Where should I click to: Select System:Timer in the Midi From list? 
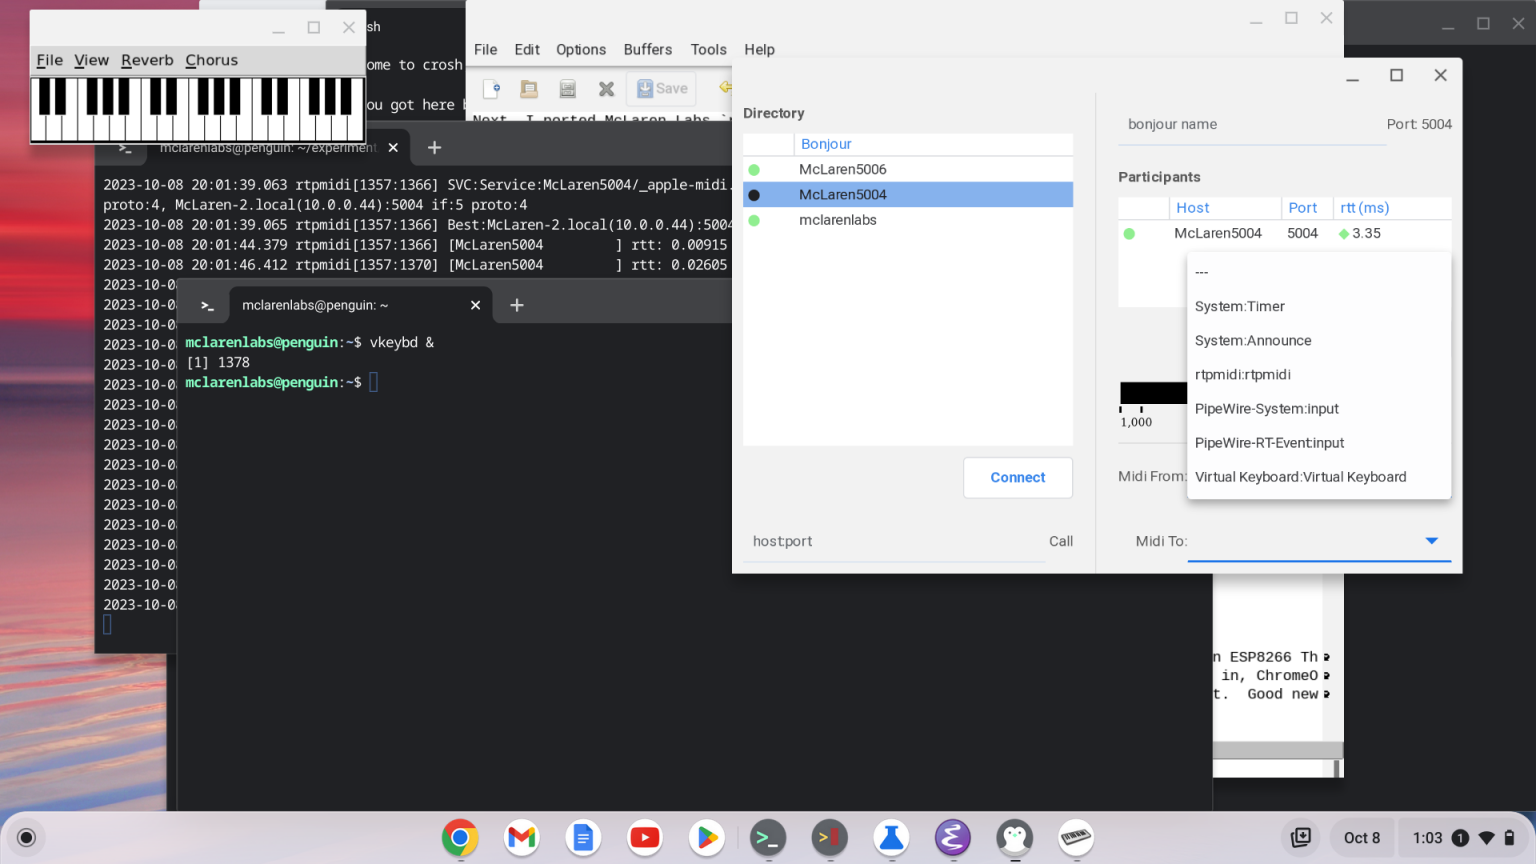pyautogui.click(x=1239, y=306)
